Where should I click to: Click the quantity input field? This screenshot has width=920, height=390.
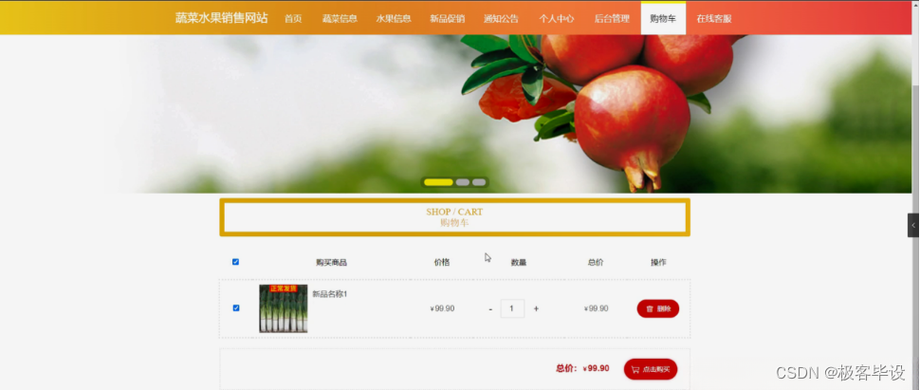(x=512, y=308)
